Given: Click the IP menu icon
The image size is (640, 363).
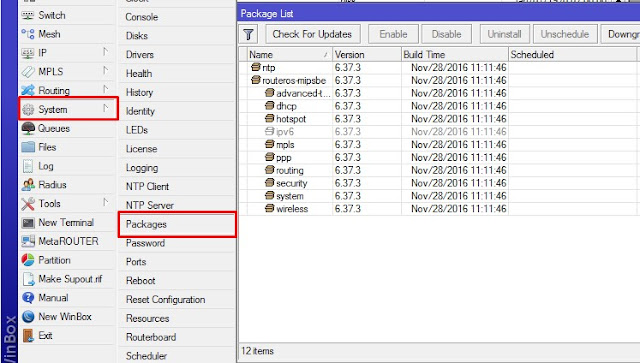Looking at the screenshot, I should [28, 53].
